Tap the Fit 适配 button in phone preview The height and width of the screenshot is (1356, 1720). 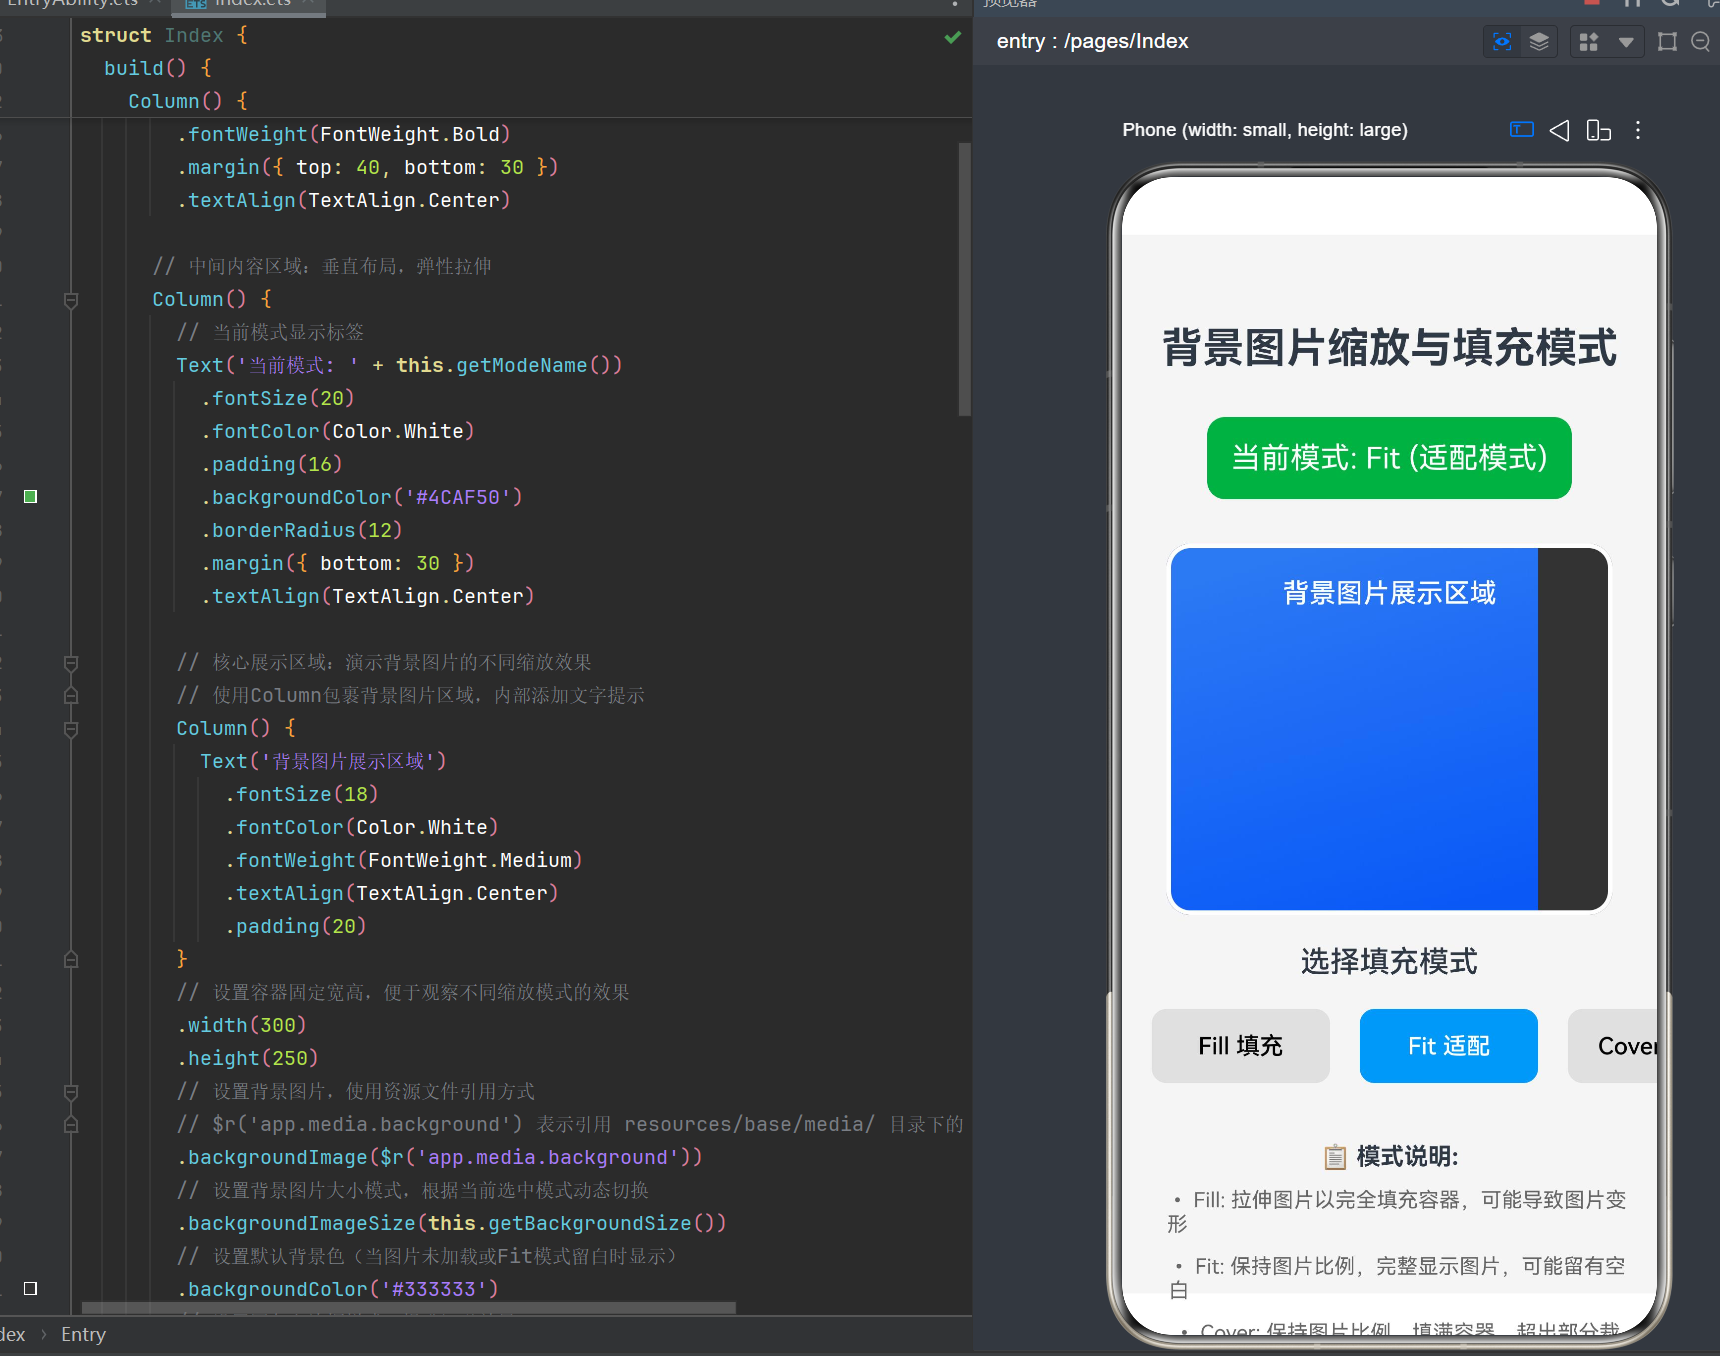click(x=1449, y=1046)
